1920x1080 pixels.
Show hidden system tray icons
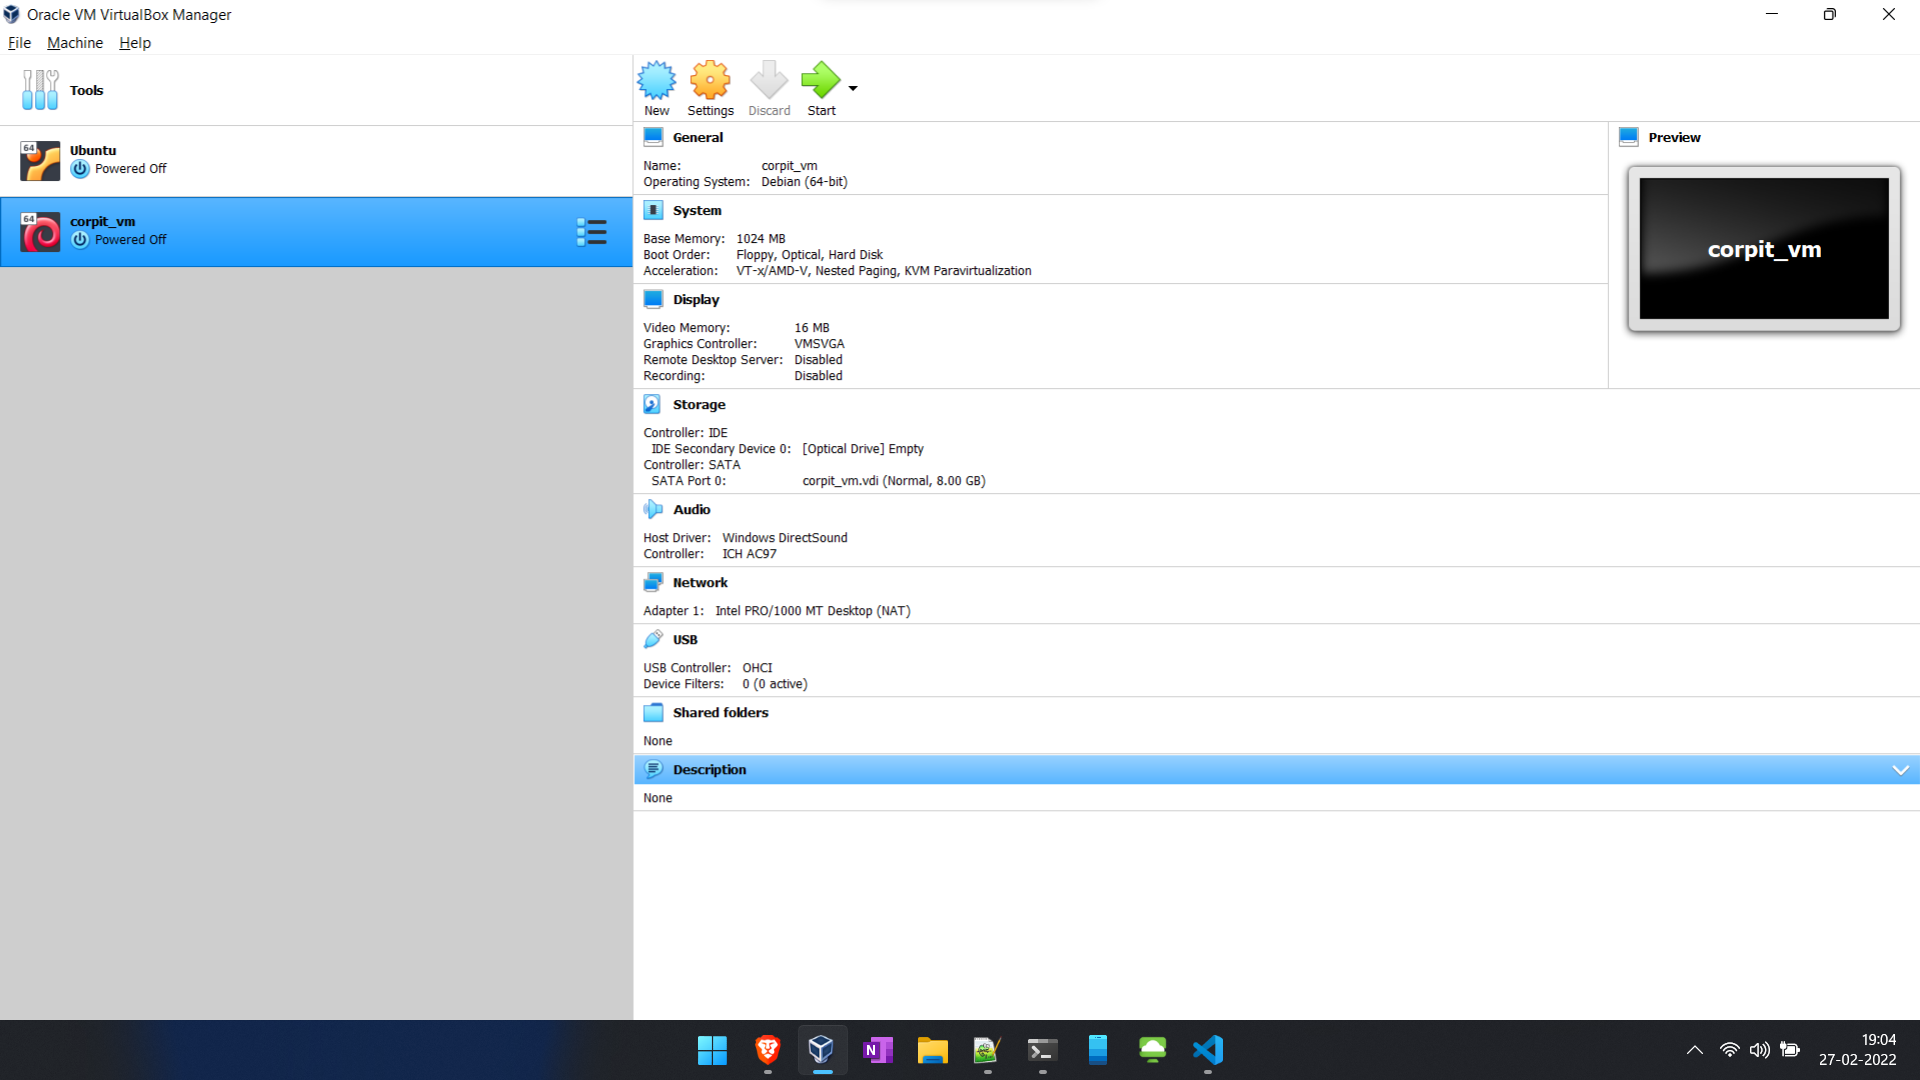coord(1694,1050)
